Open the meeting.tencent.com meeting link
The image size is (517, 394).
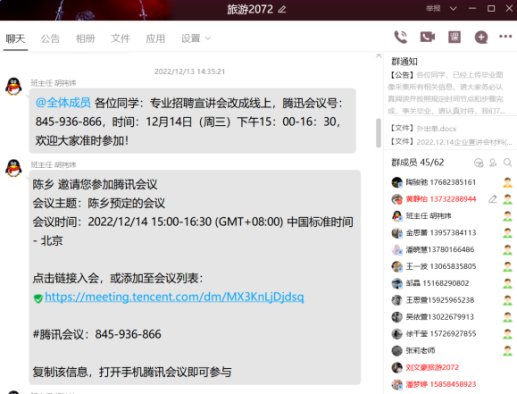(x=174, y=297)
